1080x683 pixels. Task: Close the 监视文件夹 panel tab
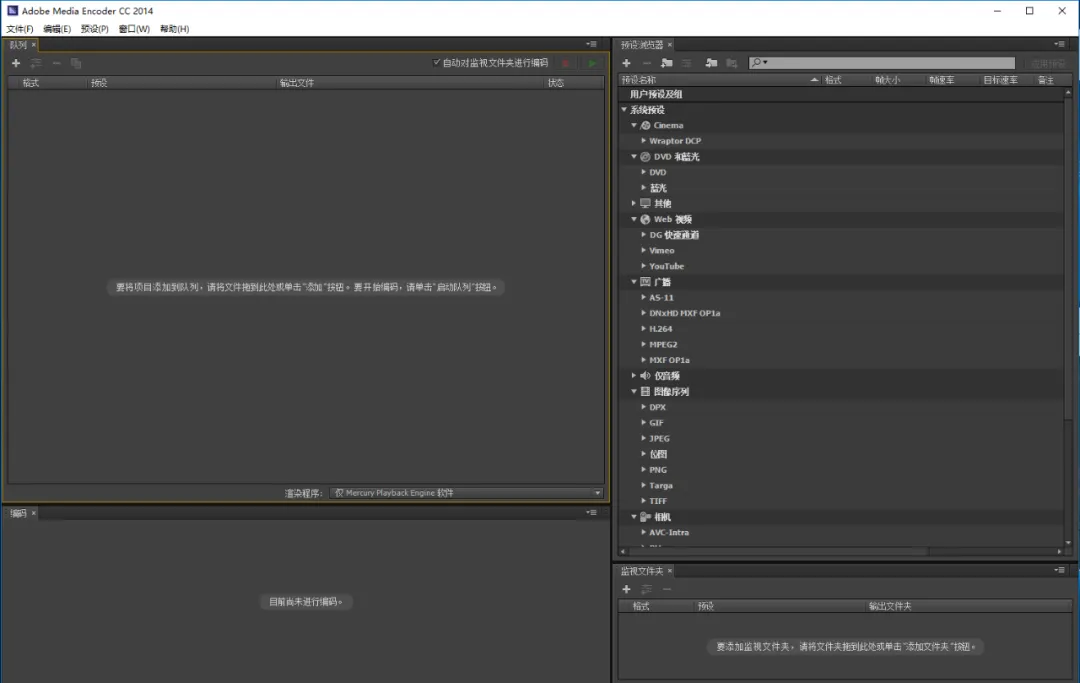(669, 571)
